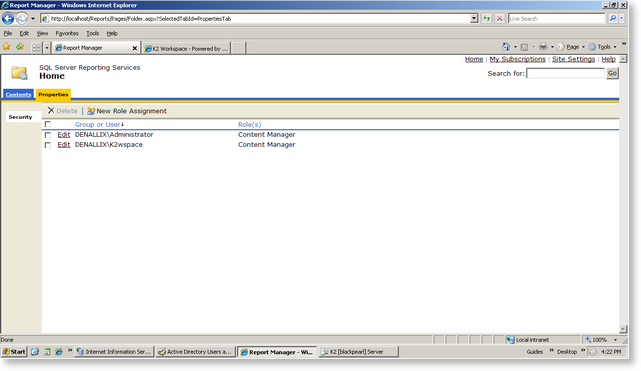Switch to the Contents tab
Image resolution: width=641 pixels, height=371 pixels.
pos(18,94)
